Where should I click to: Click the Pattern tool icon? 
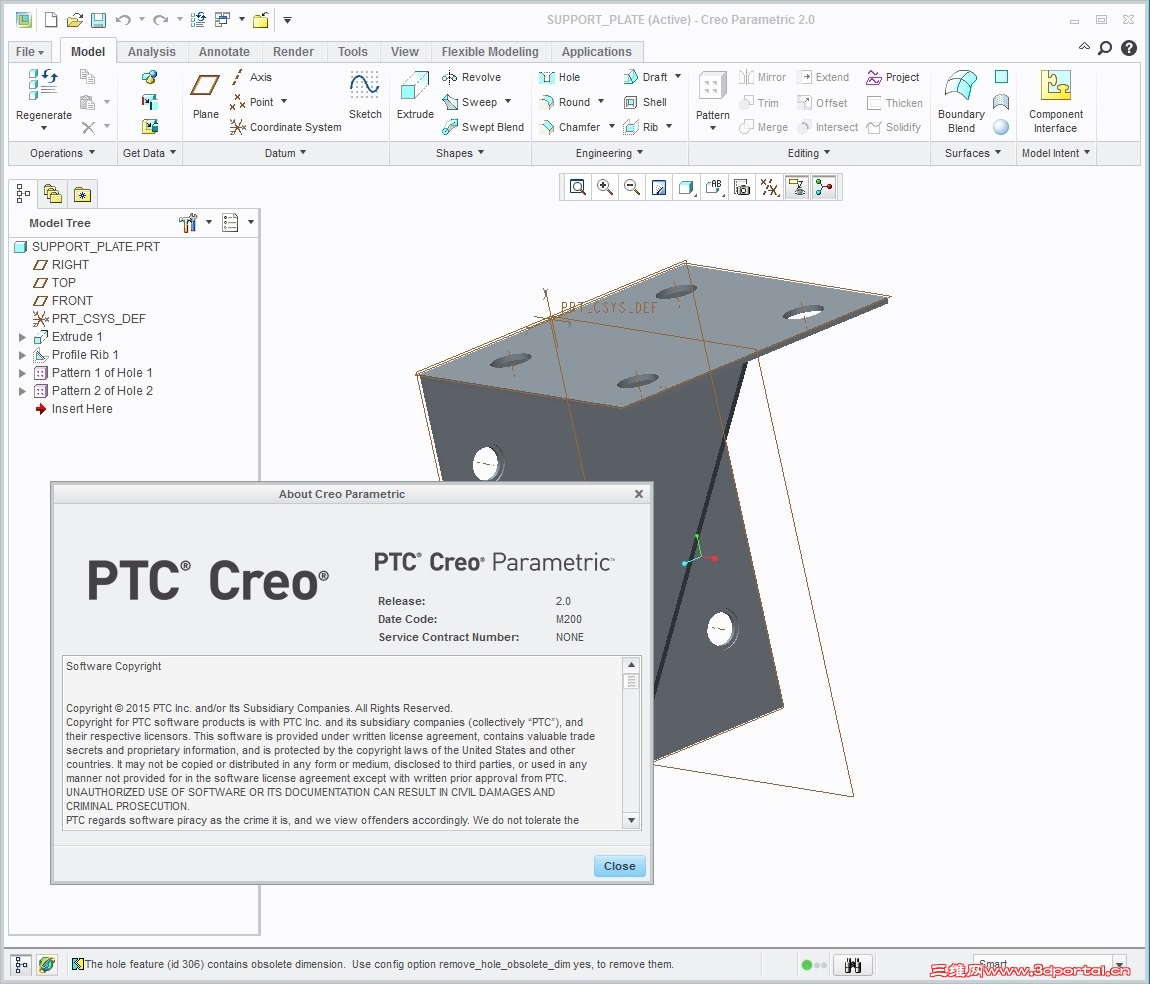712,87
